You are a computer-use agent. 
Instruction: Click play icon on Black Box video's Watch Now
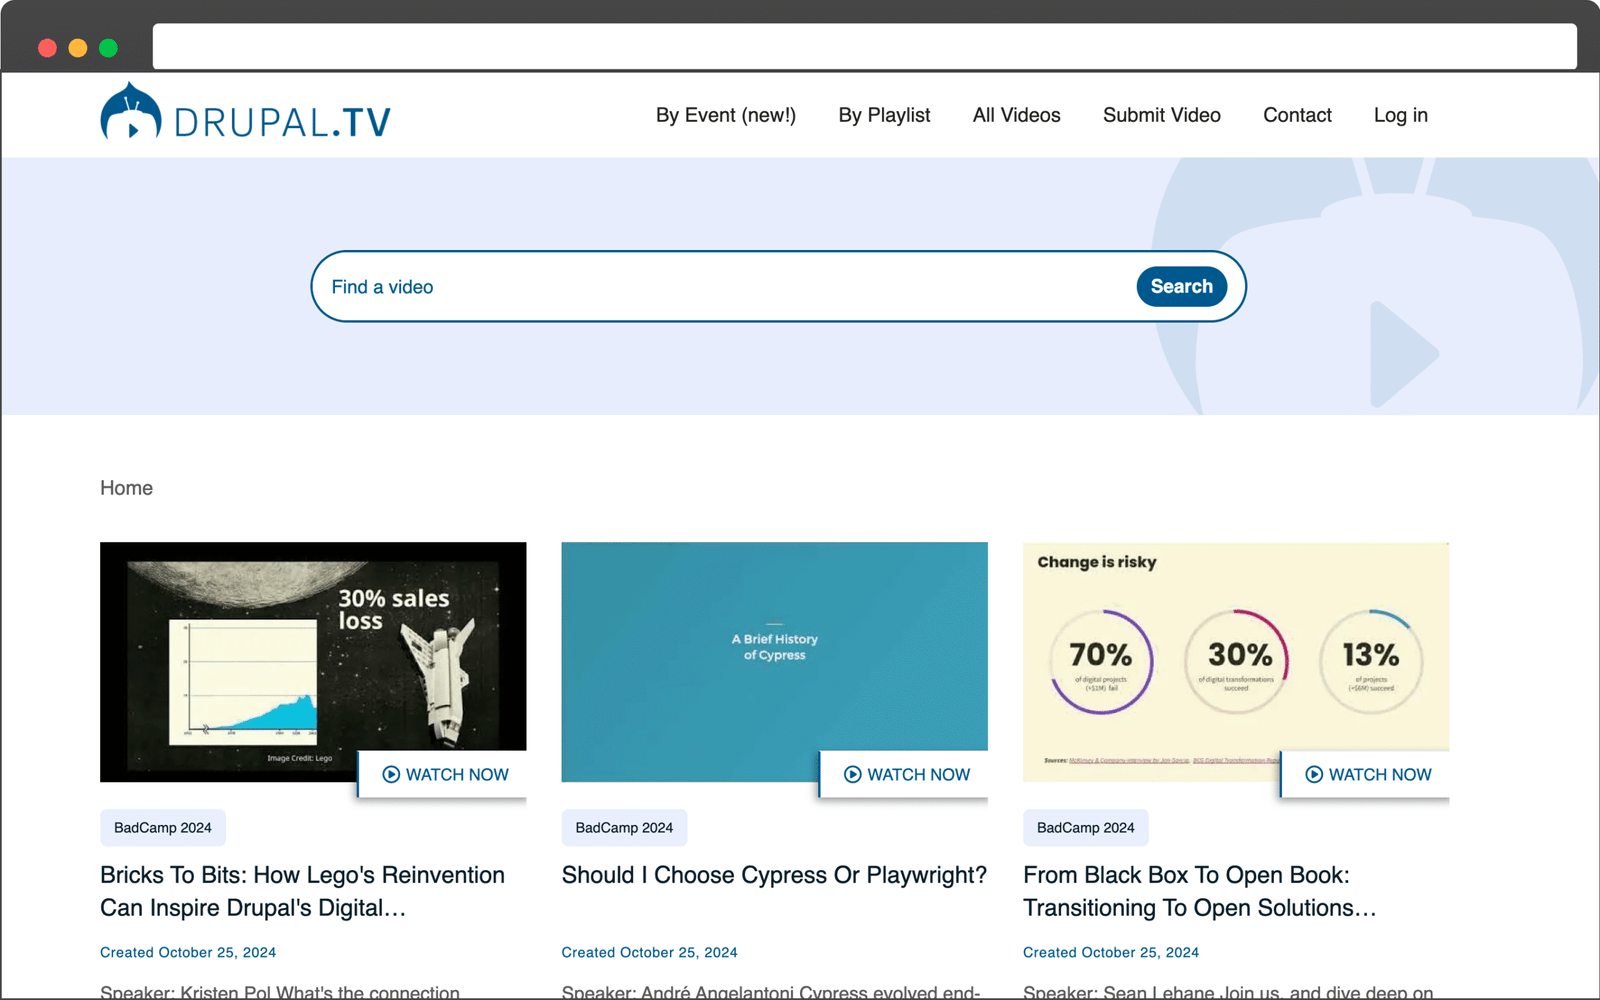click(1314, 775)
